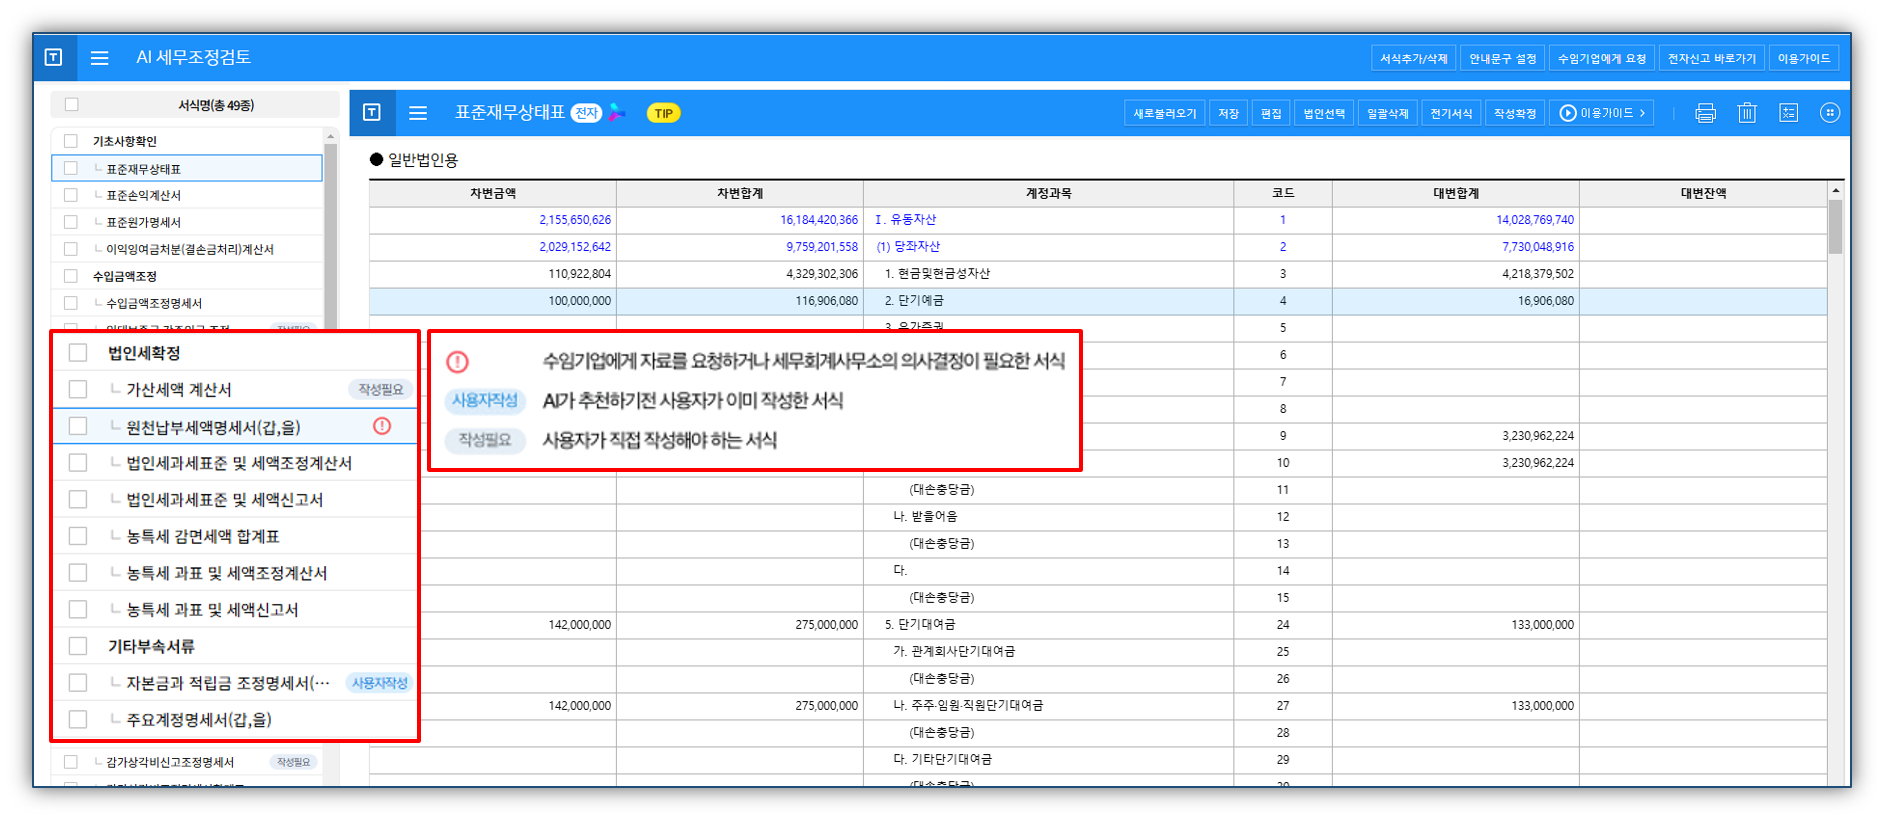Click the table's vertical scrollbar thumb

1835,226
